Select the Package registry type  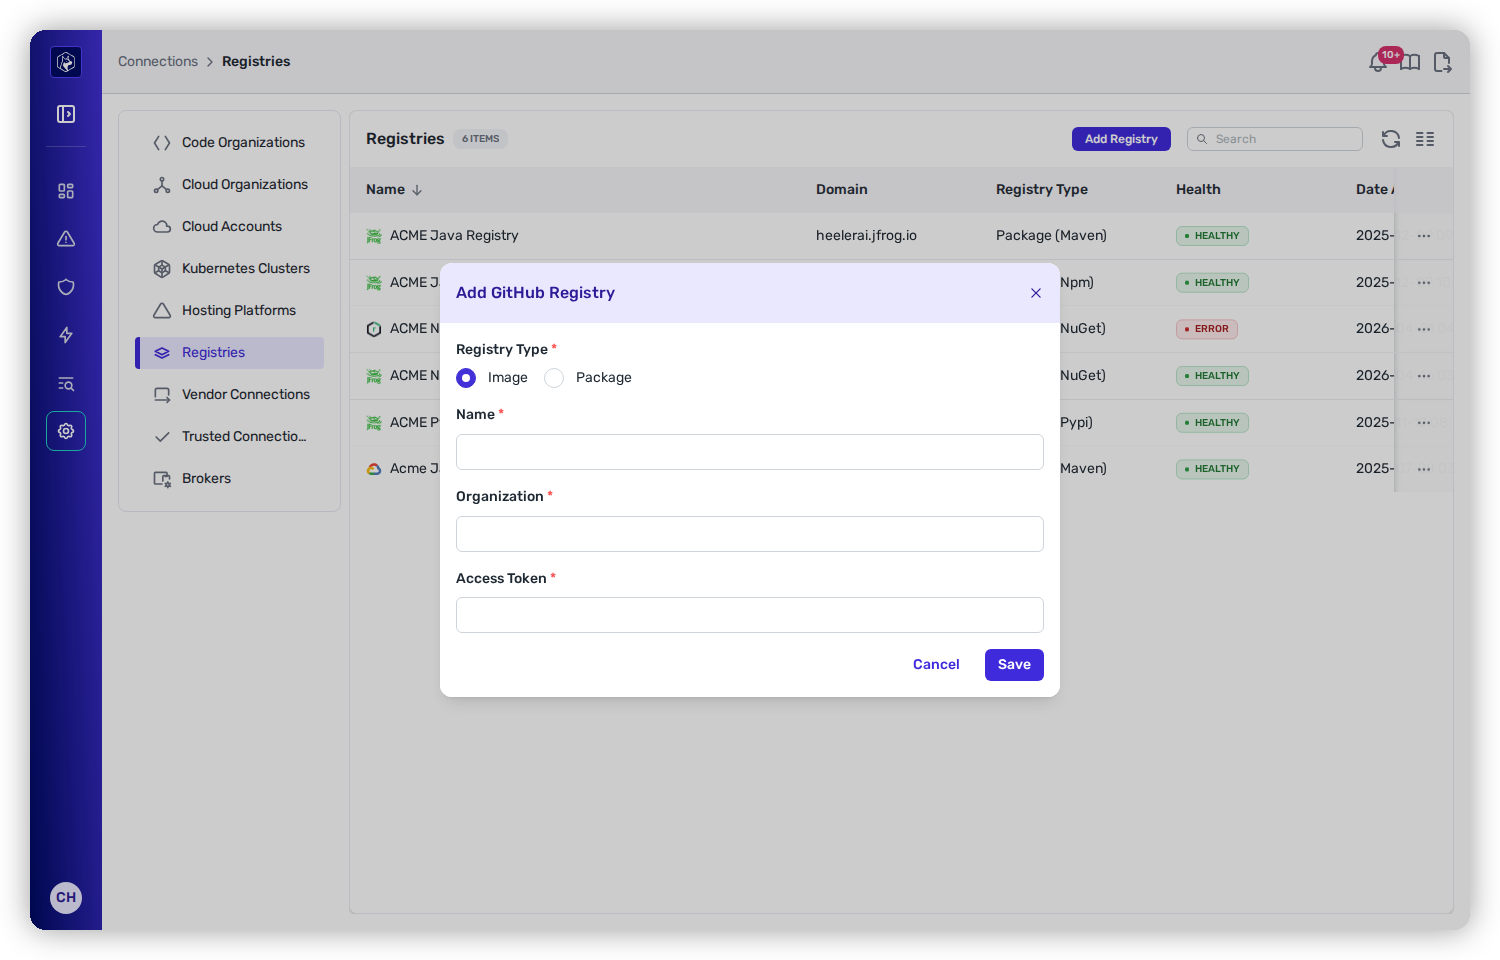point(554,378)
